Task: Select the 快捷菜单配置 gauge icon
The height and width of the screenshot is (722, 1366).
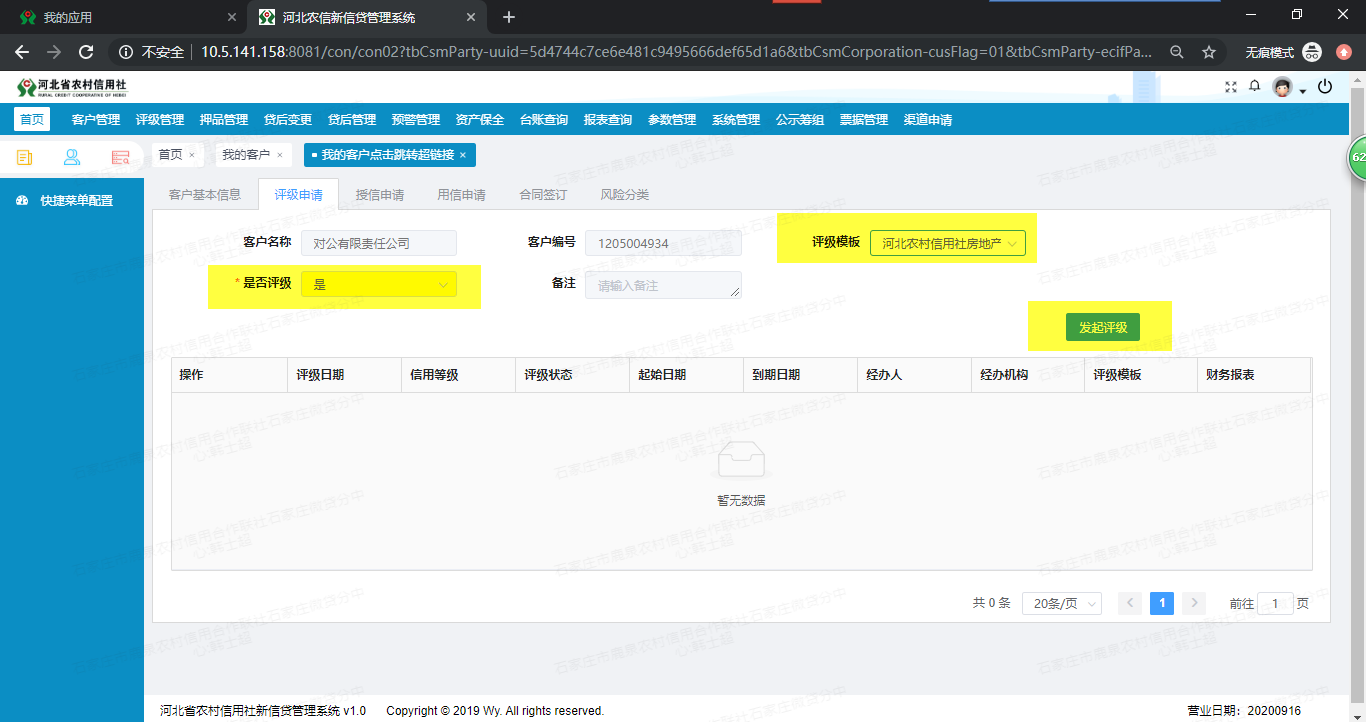Action: coord(22,199)
